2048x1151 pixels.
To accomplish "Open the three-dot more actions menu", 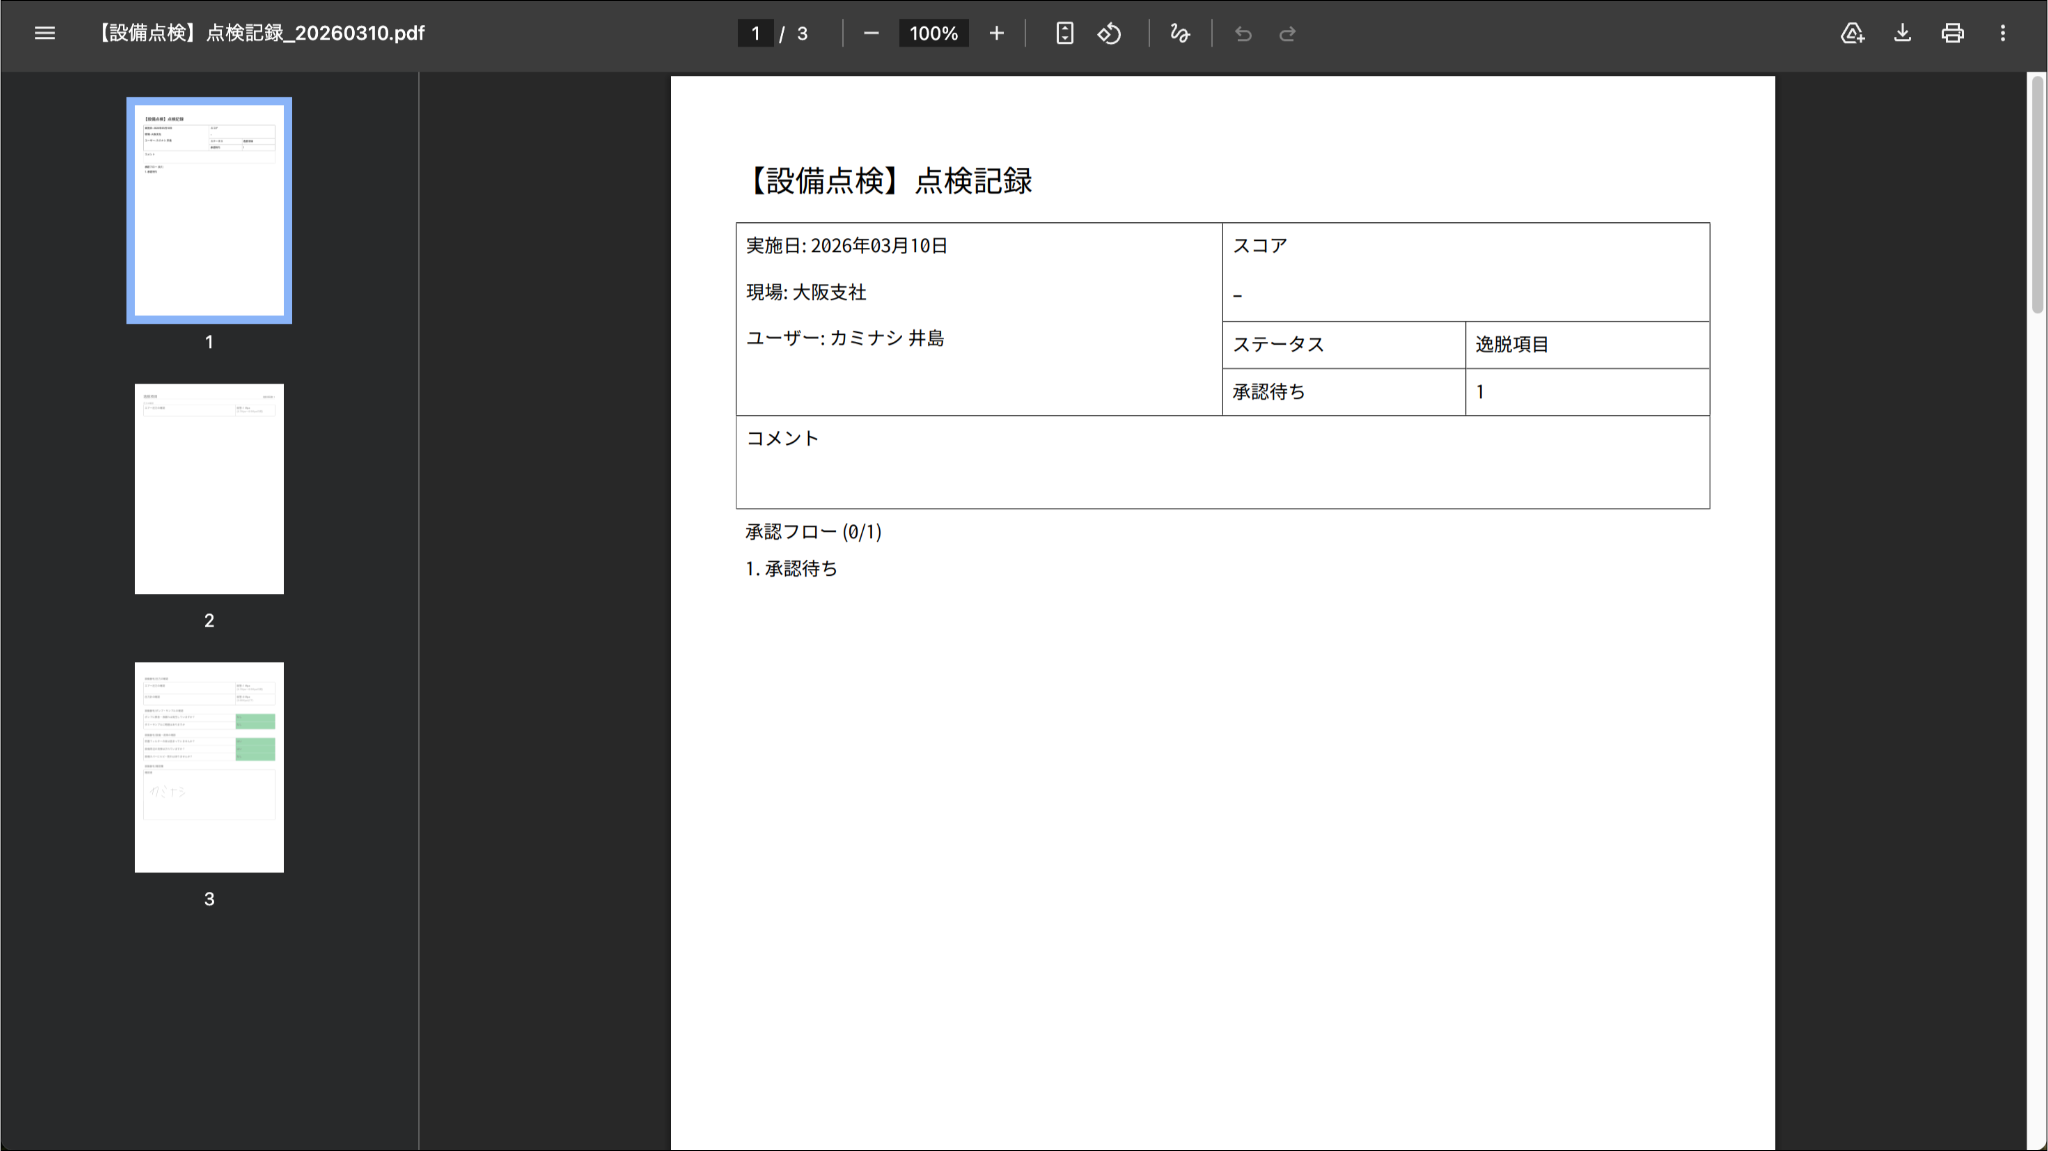I will 2002,33.
